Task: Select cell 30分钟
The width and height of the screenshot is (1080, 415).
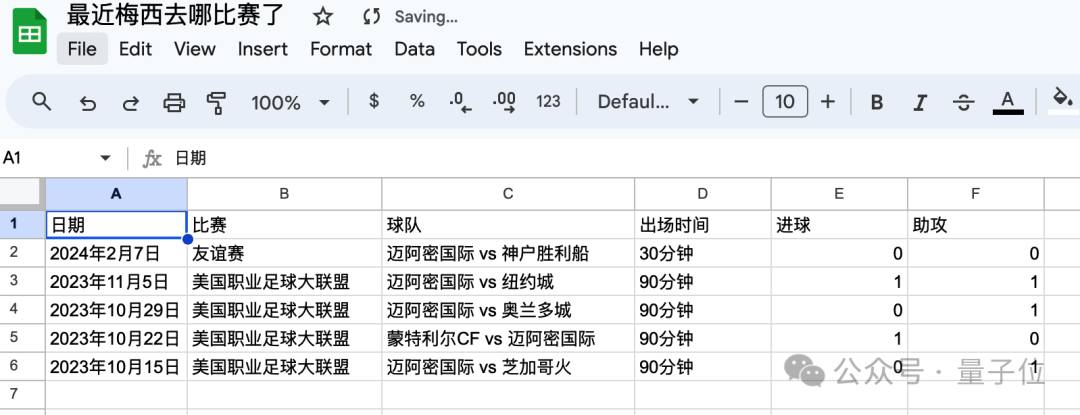Action: [703, 253]
